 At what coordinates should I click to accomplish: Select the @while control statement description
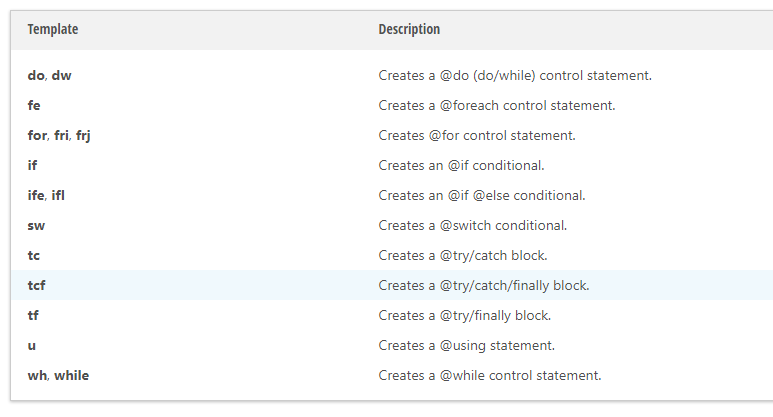(490, 376)
